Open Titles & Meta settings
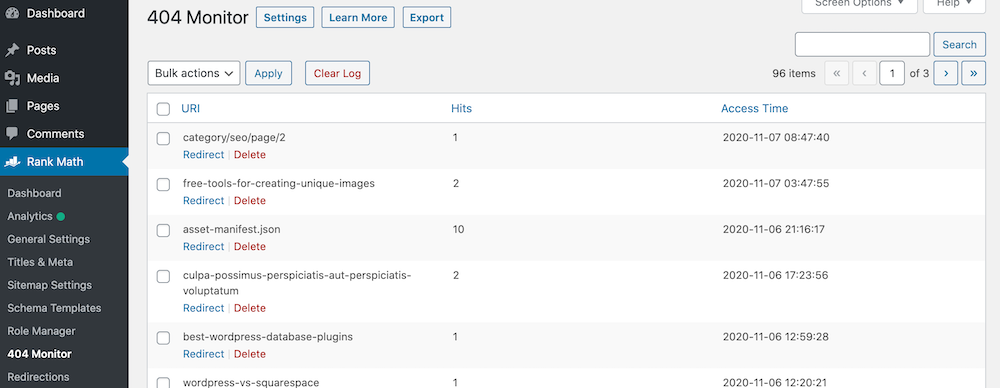 tap(40, 262)
